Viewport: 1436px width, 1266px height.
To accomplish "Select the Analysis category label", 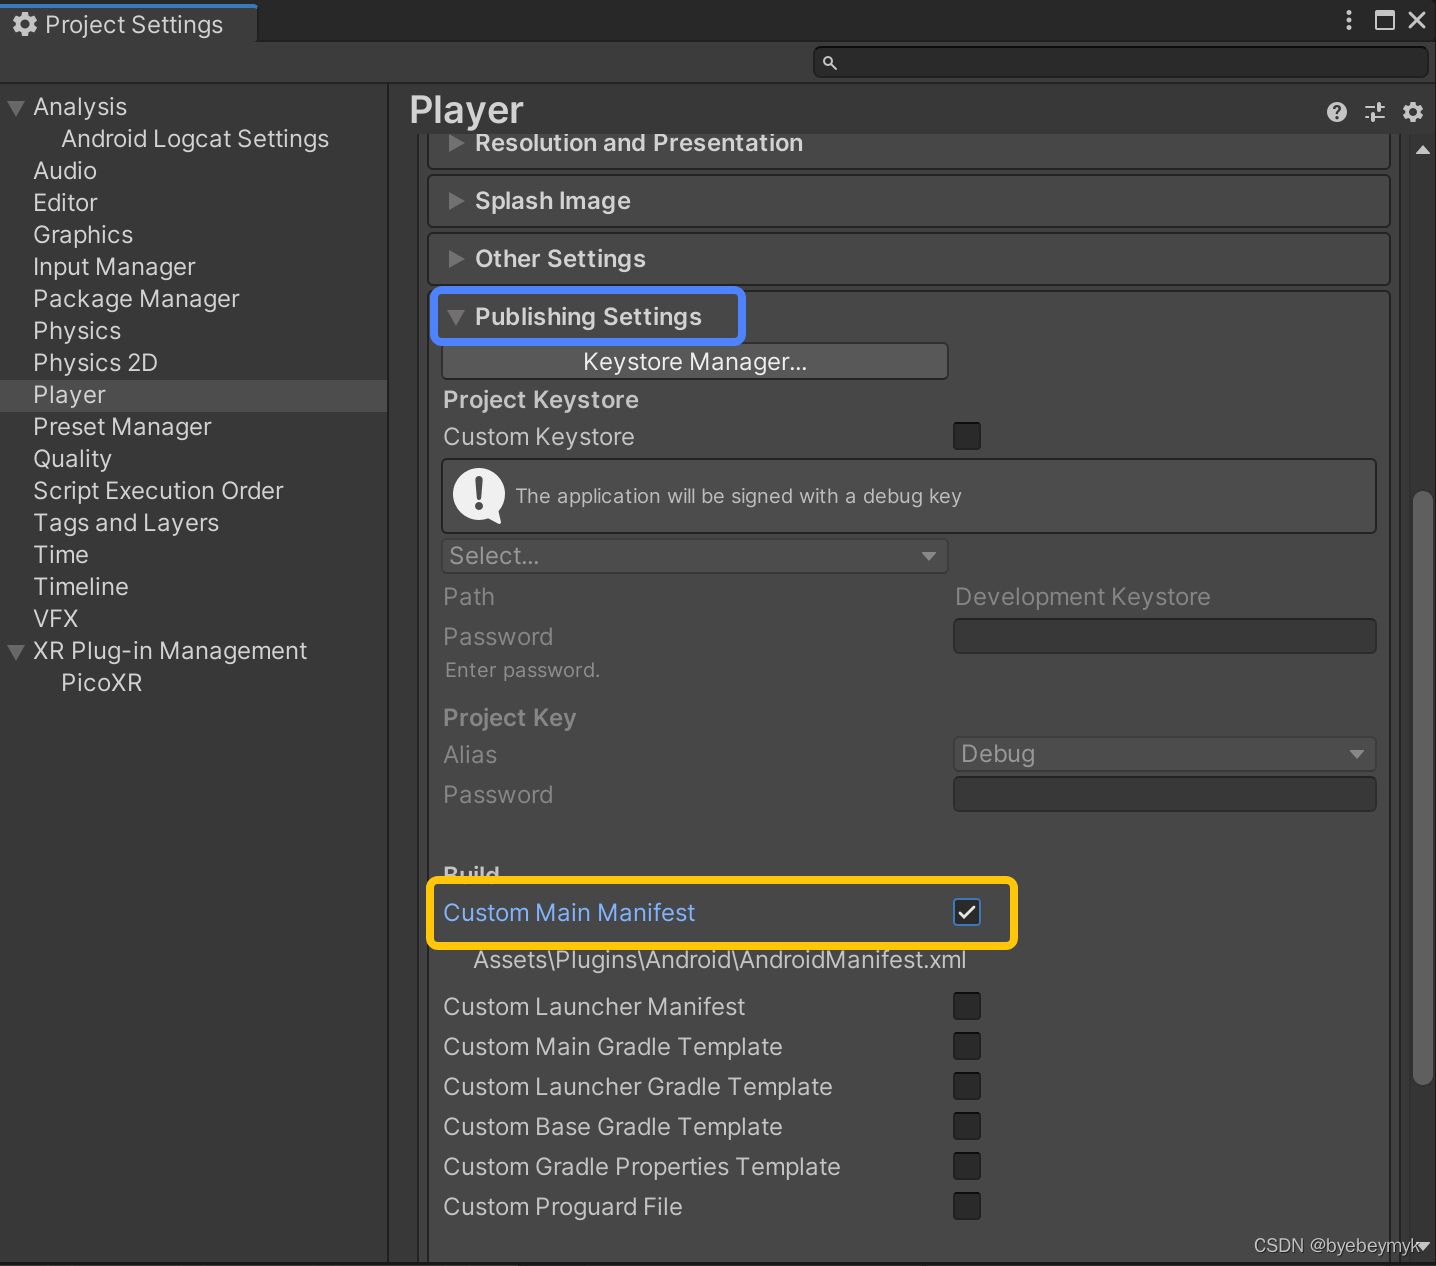I will pyautogui.click(x=80, y=107).
